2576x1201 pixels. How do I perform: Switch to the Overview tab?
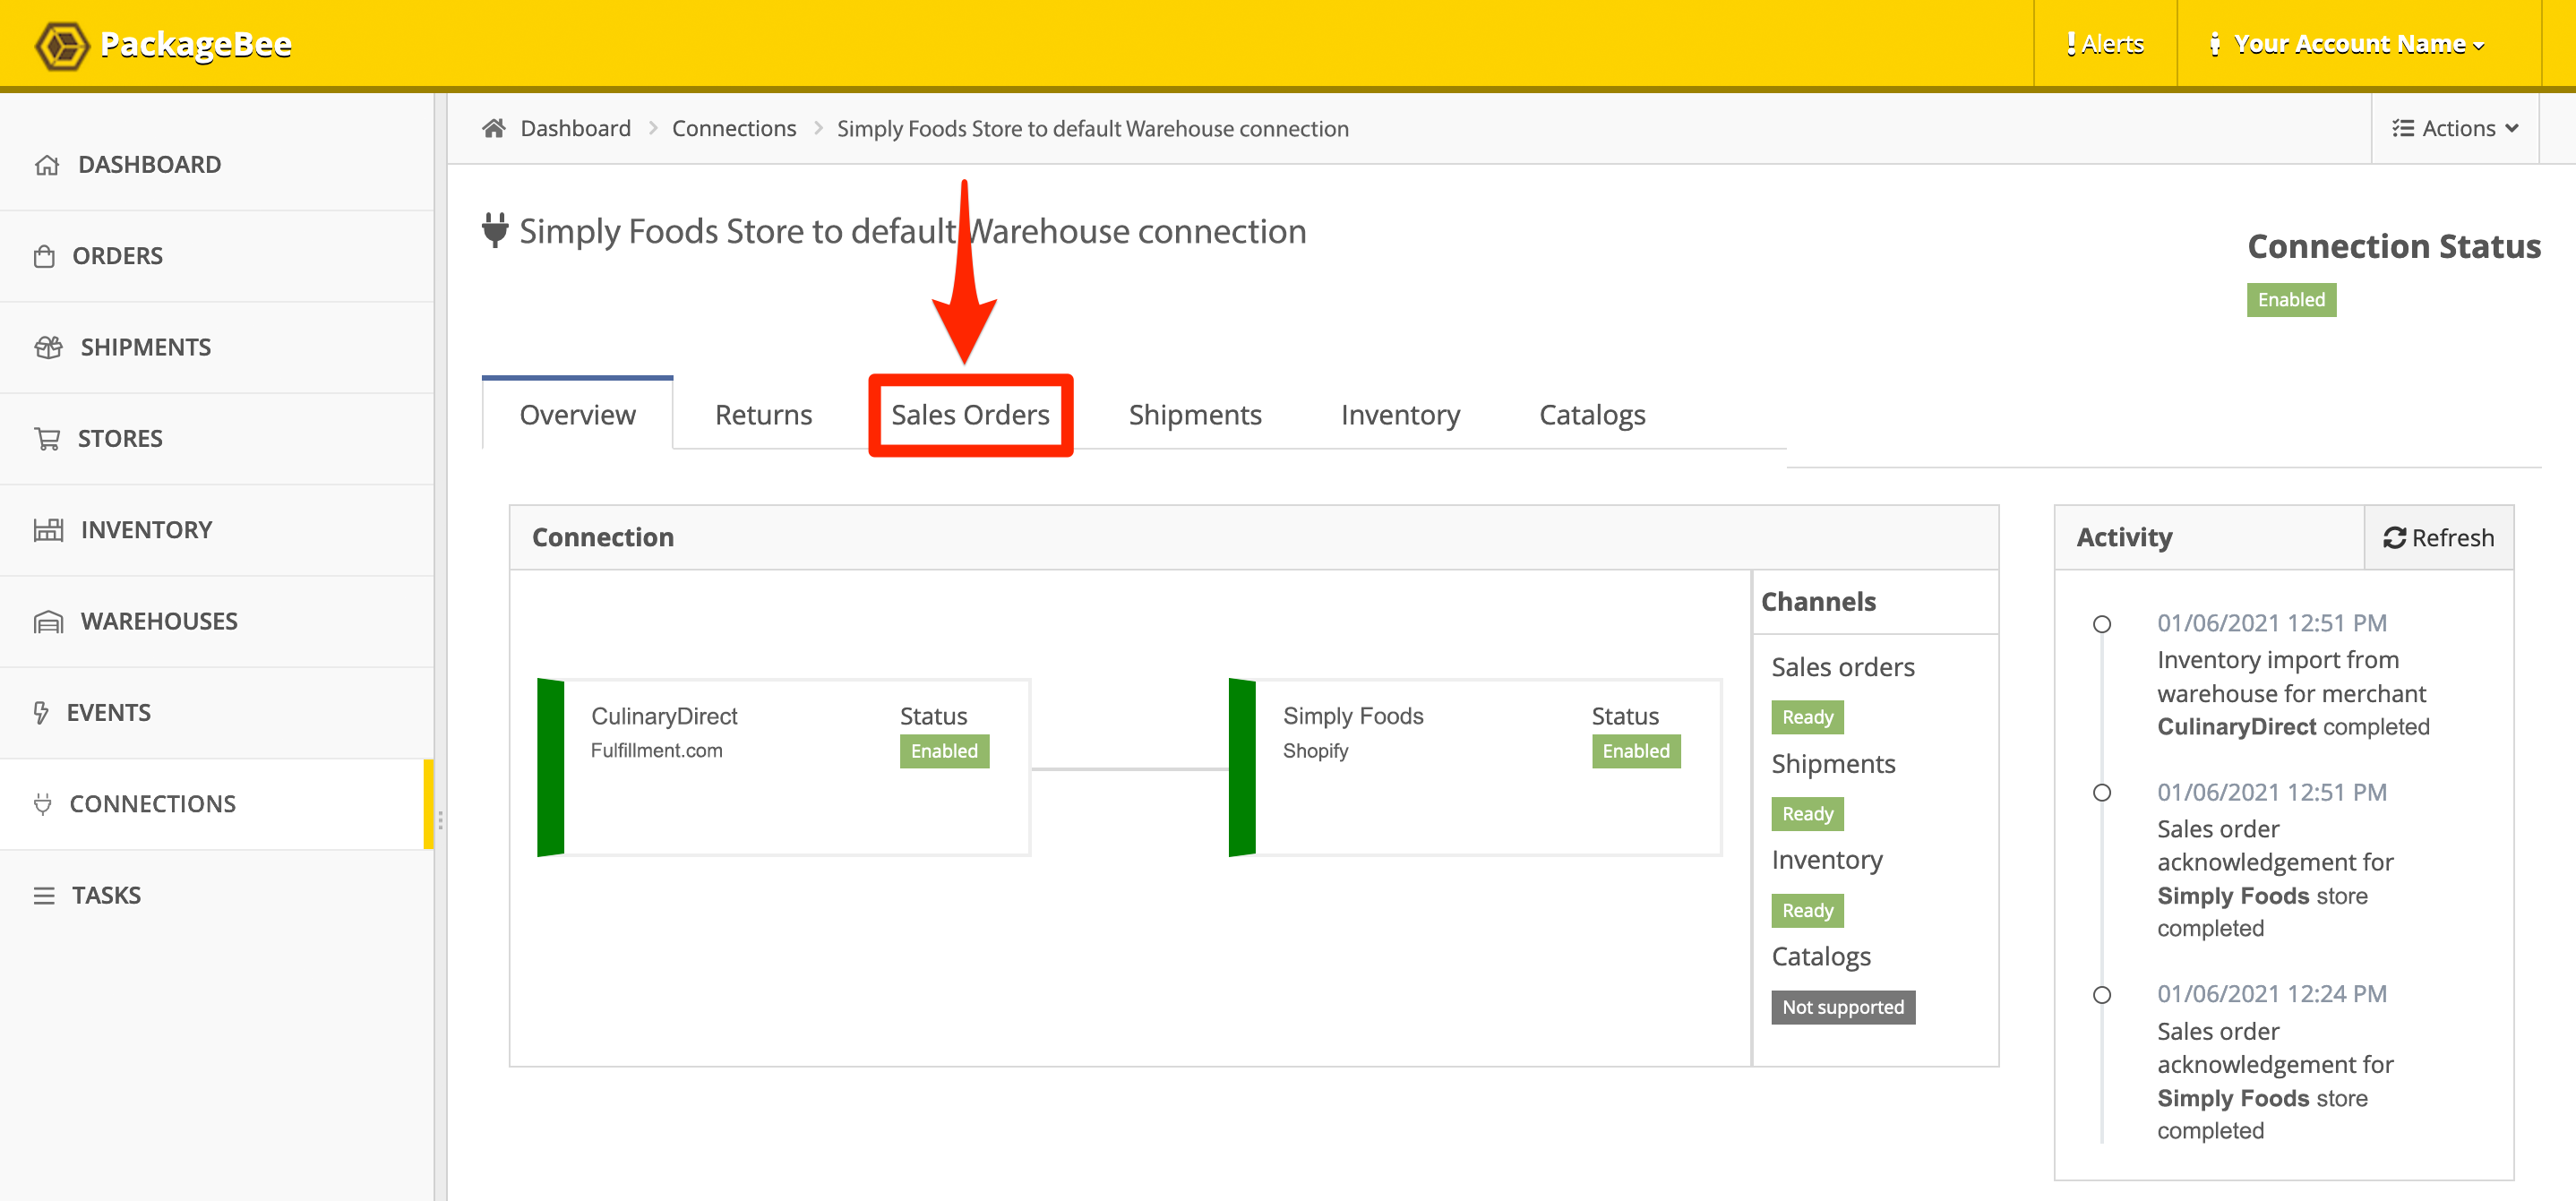pyautogui.click(x=577, y=415)
